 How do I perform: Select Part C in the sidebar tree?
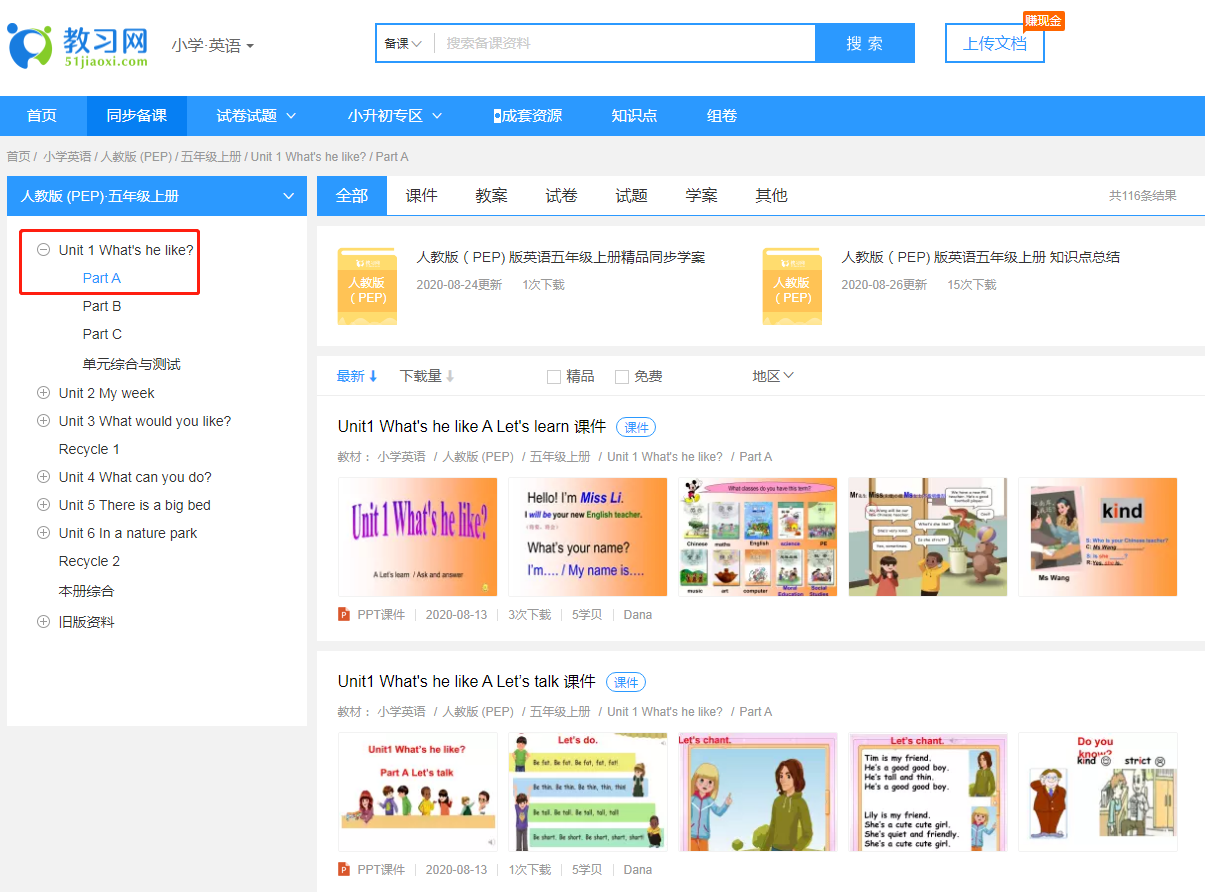click(102, 334)
